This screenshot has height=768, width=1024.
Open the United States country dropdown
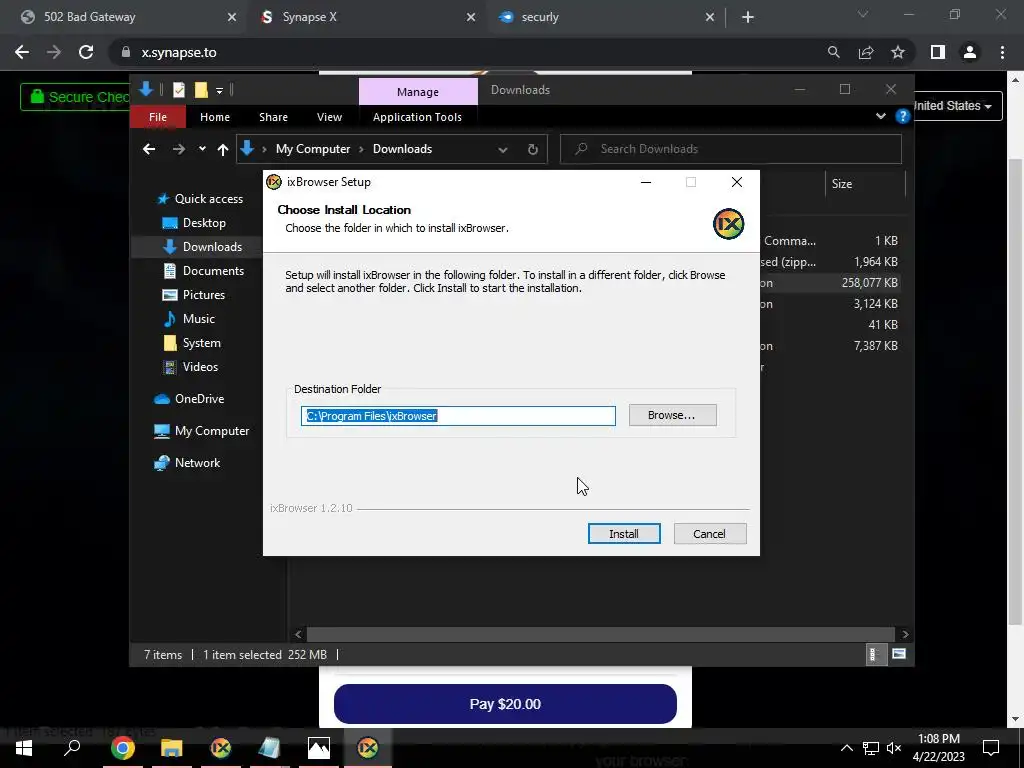(x=955, y=106)
